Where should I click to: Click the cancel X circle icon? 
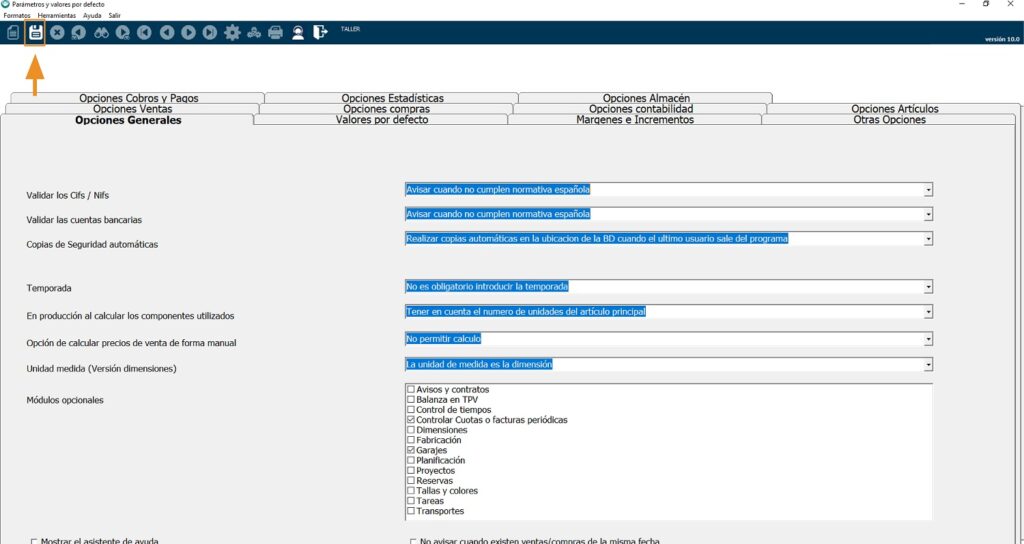[x=57, y=33]
